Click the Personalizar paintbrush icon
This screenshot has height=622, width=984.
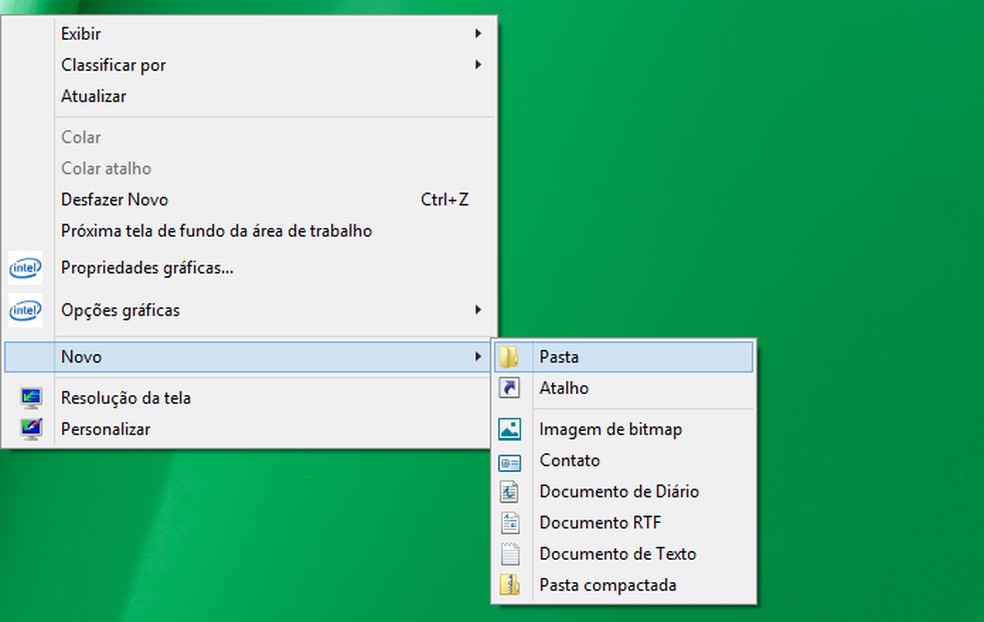click(30, 428)
